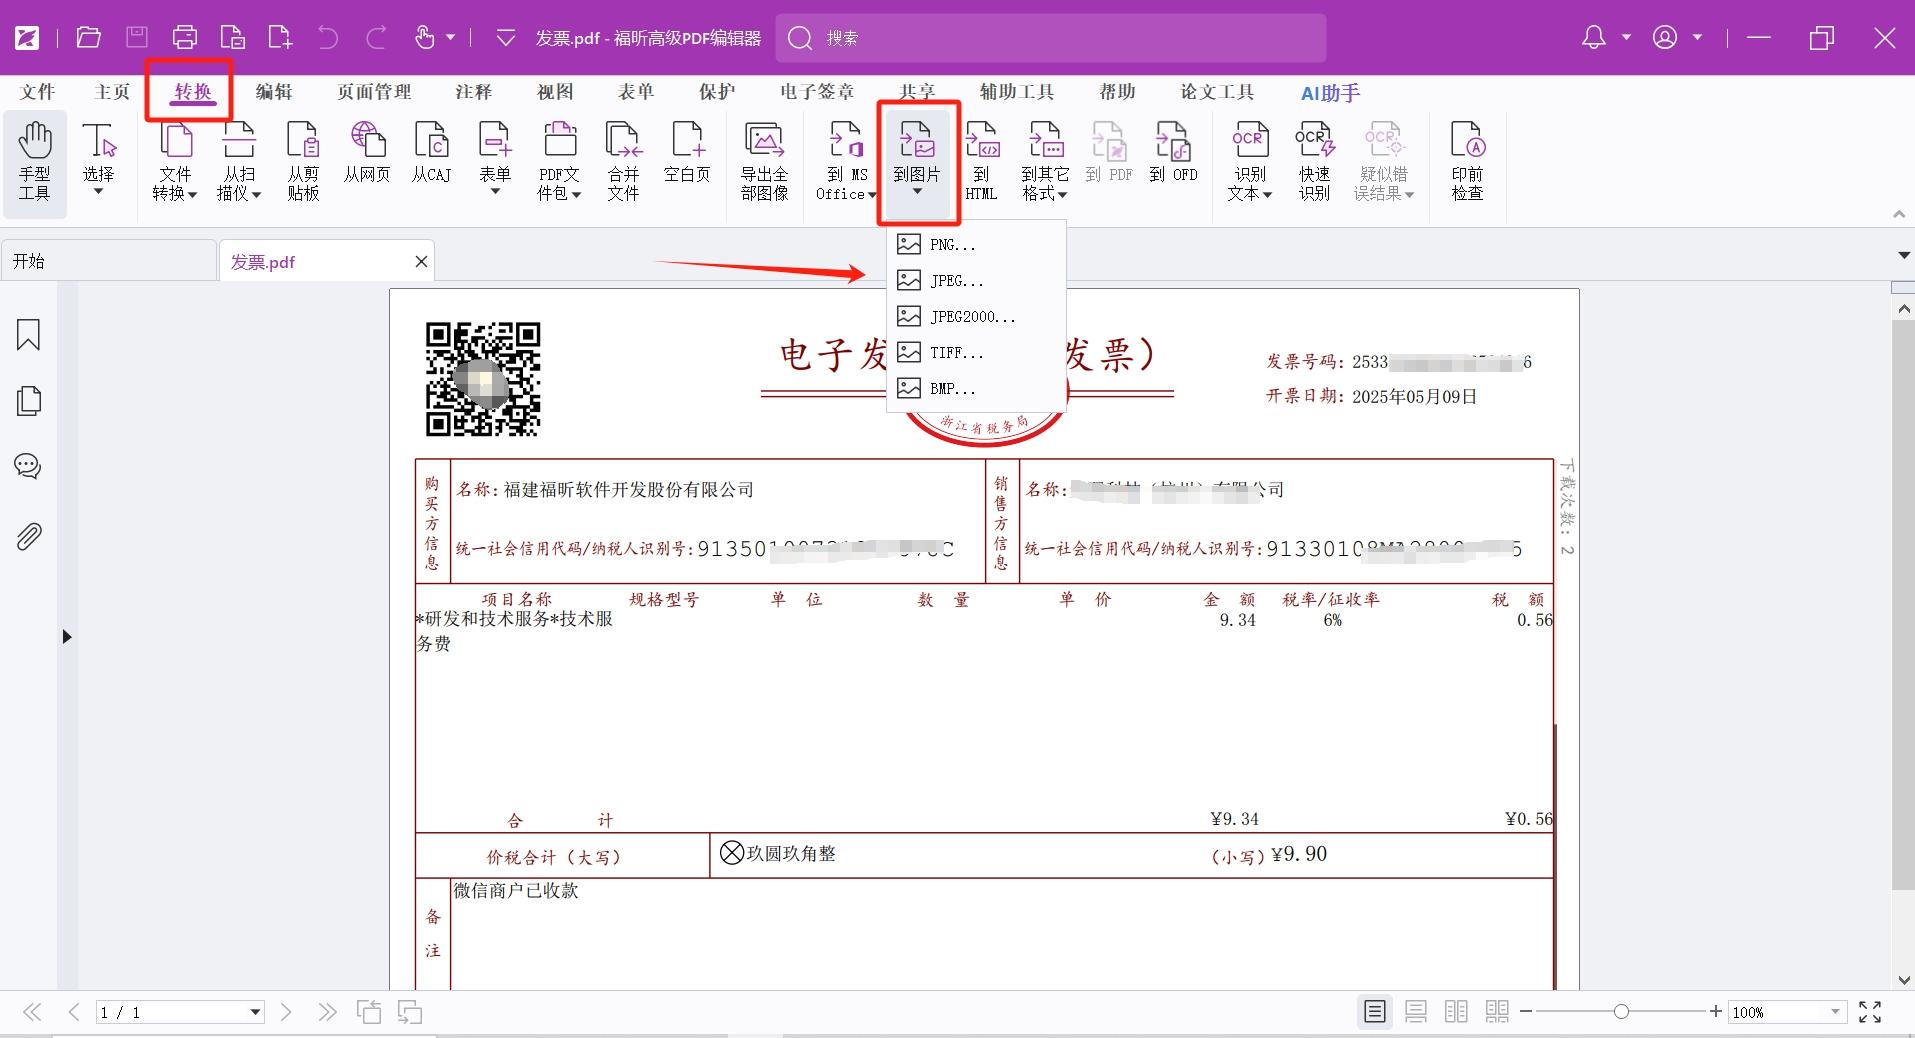
Task: Run Quick OCR recognition (快速识别)
Action: click(x=1314, y=162)
